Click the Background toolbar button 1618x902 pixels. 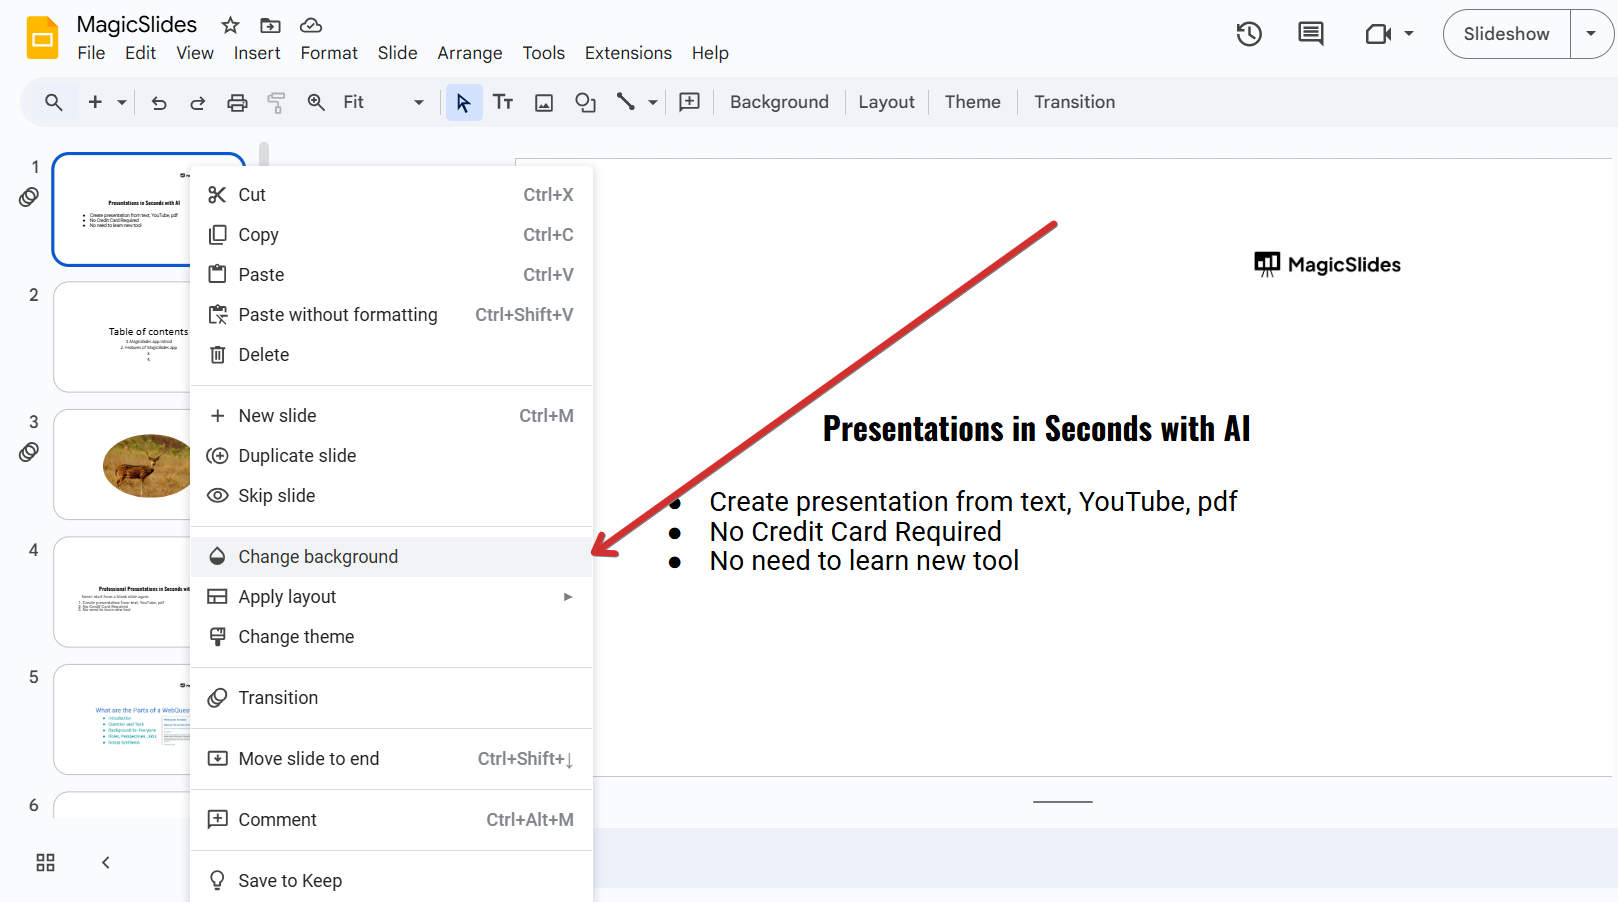(779, 102)
